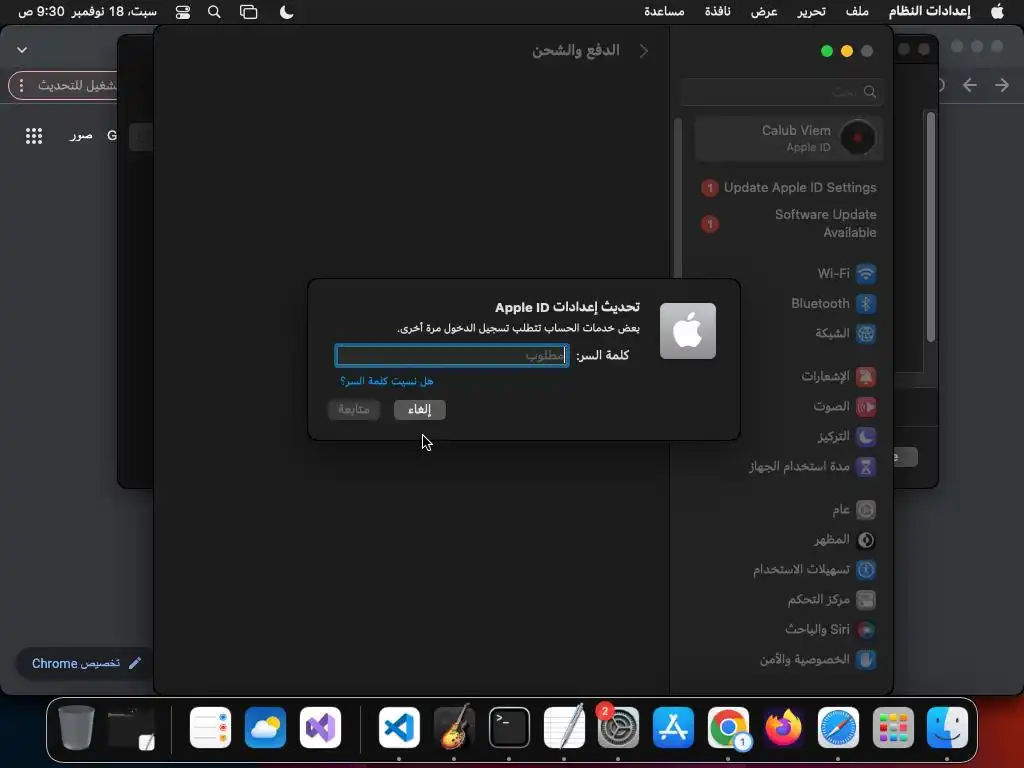The height and width of the screenshot is (768, 1024).
Task: Click هل نسيت كلمة السر؟ link
Action: click(x=387, y=381)
